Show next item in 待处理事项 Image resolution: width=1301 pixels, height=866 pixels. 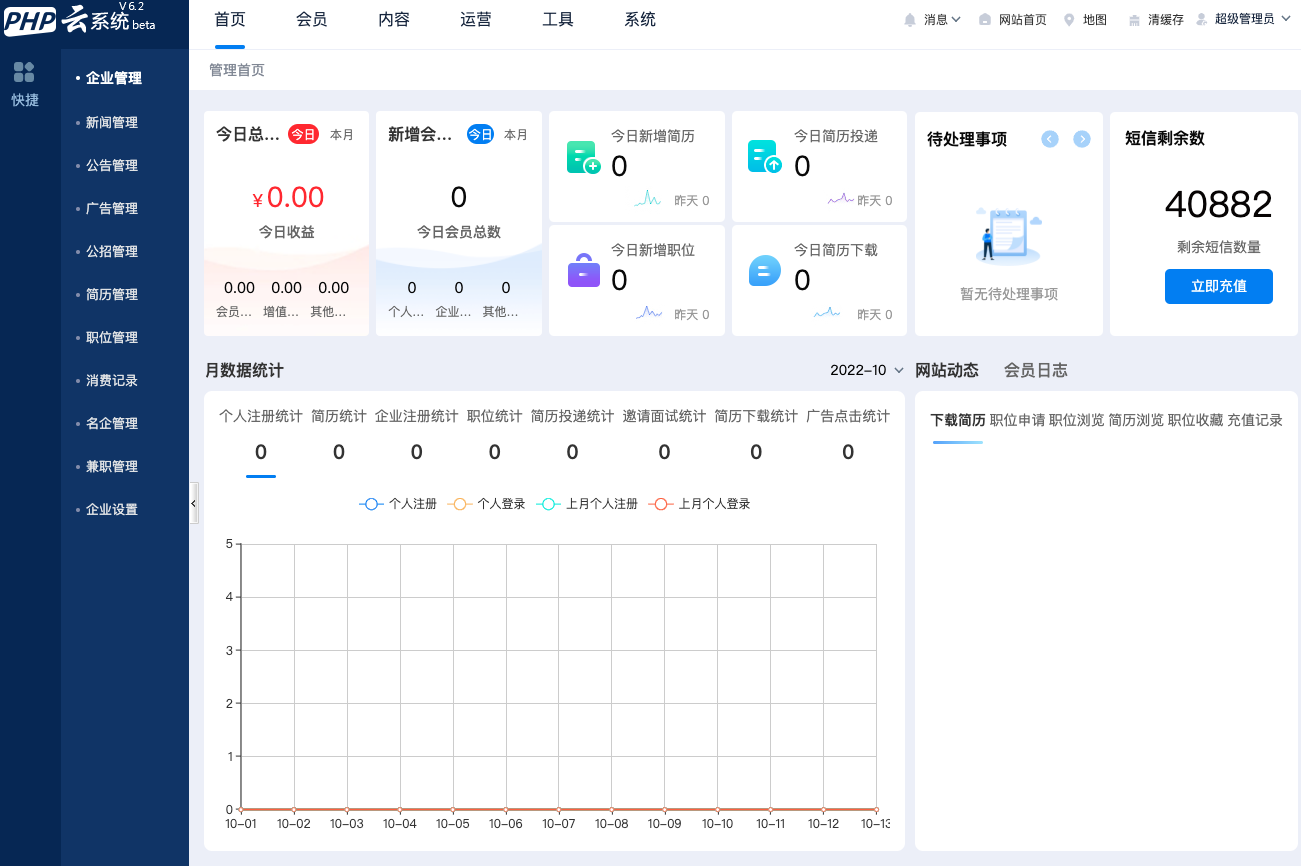(1082, 139)
